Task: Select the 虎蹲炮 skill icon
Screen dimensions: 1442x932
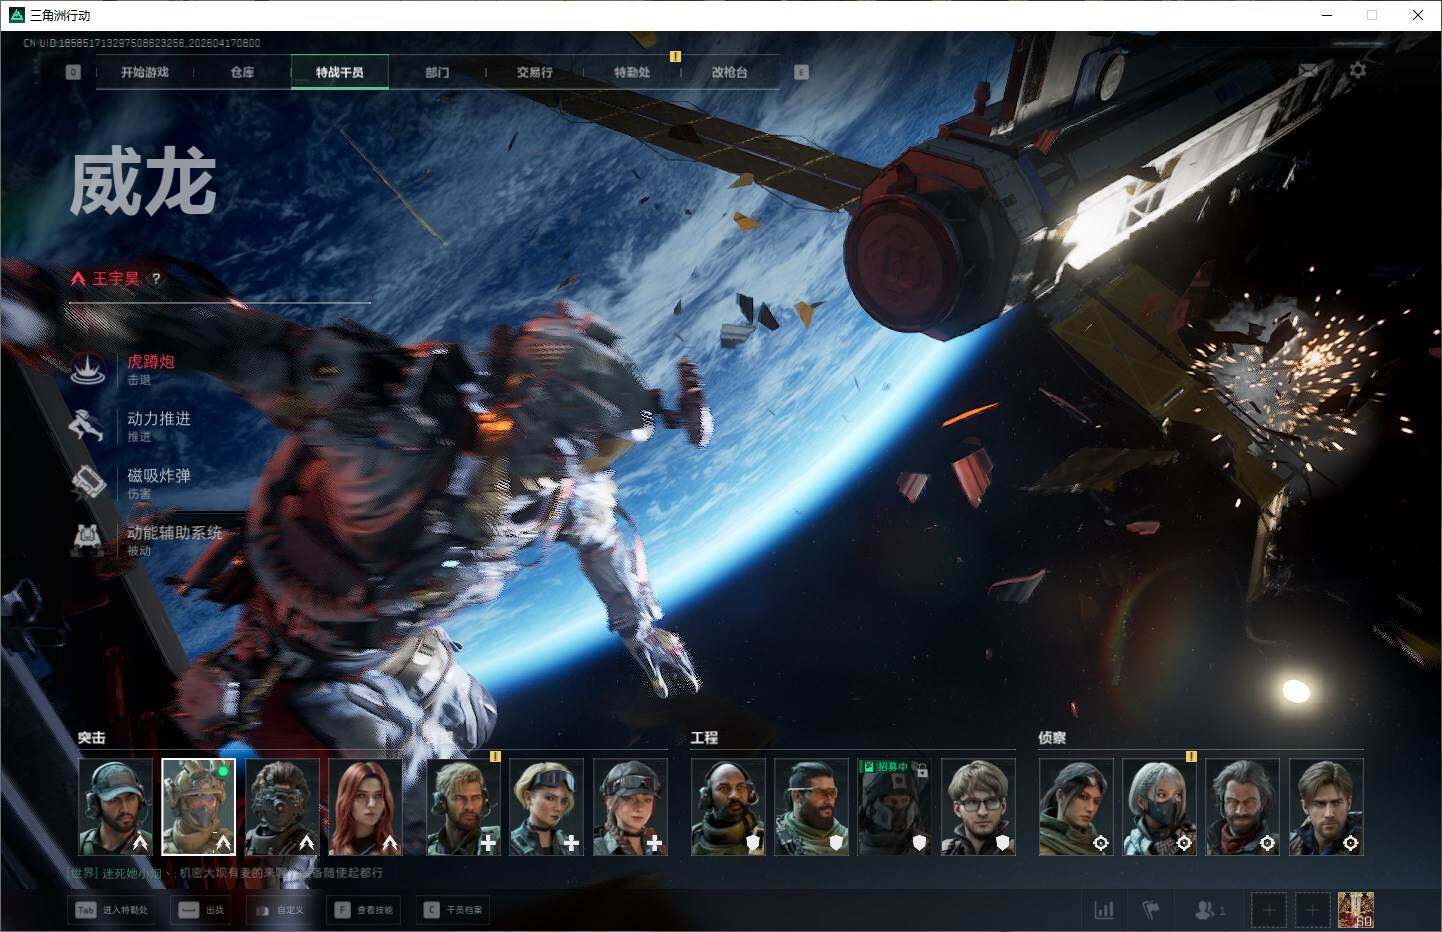Action: pyautogui.click(x=88, y=369)
